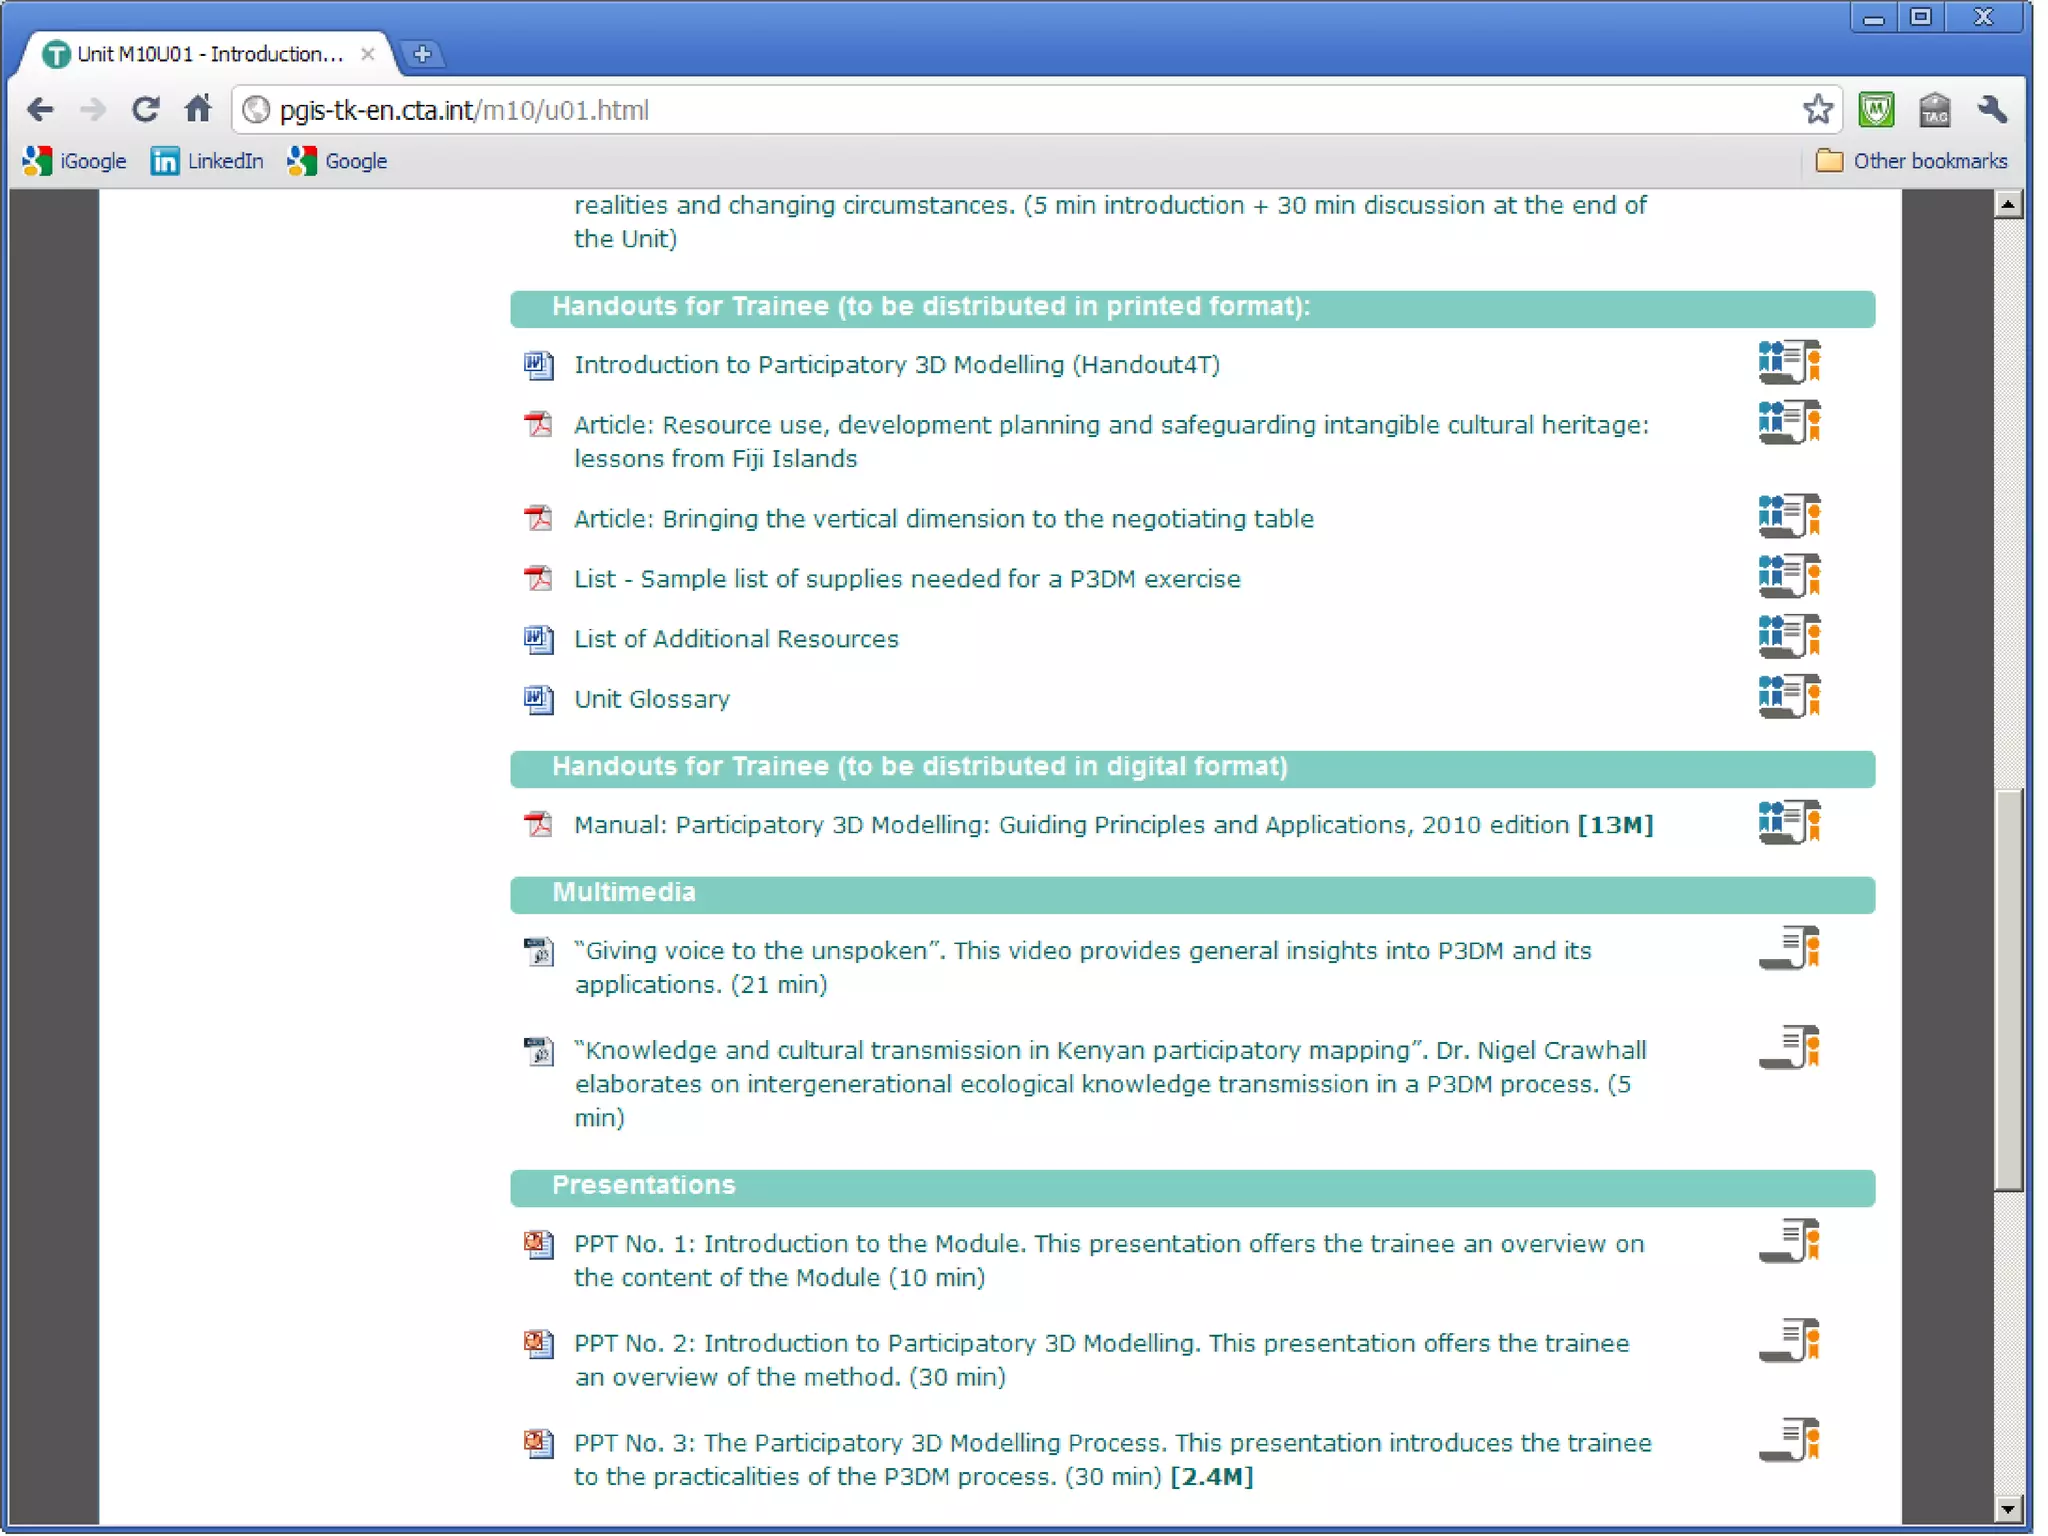Viewport: 2048px width, 1536px height.
Task: Click the trainer-trainee icon on the vertical dimension row
Action: [x=1789, y=516]
